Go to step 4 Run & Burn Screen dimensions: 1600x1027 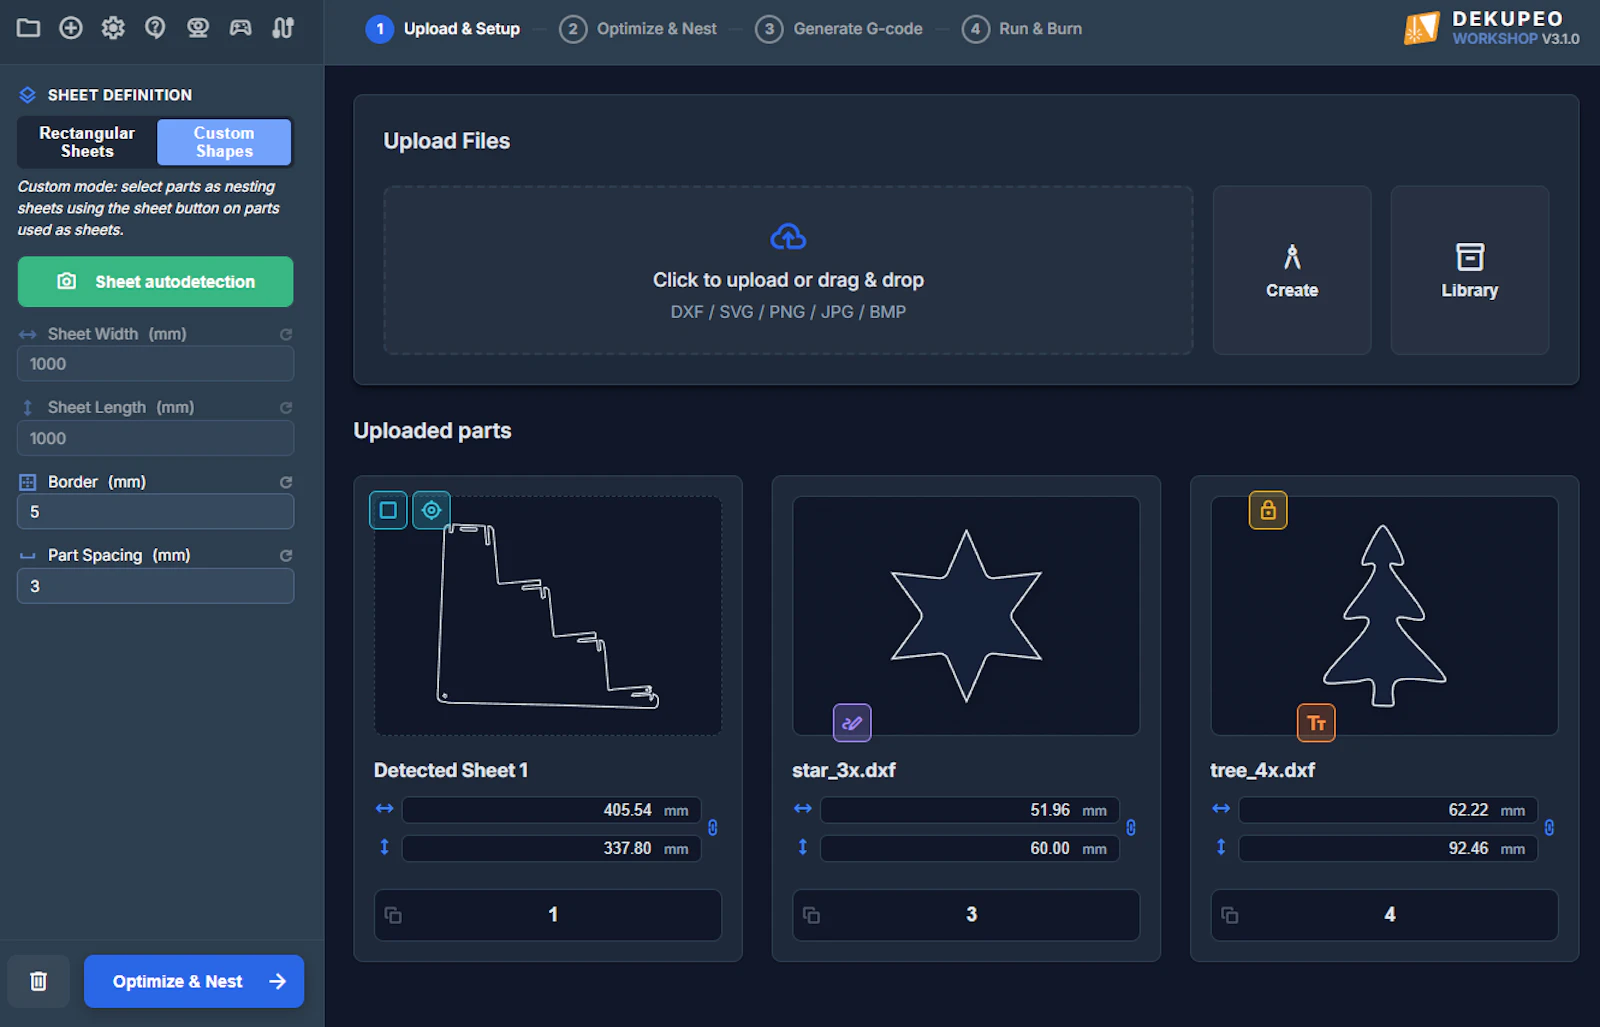click(1022, 29)
